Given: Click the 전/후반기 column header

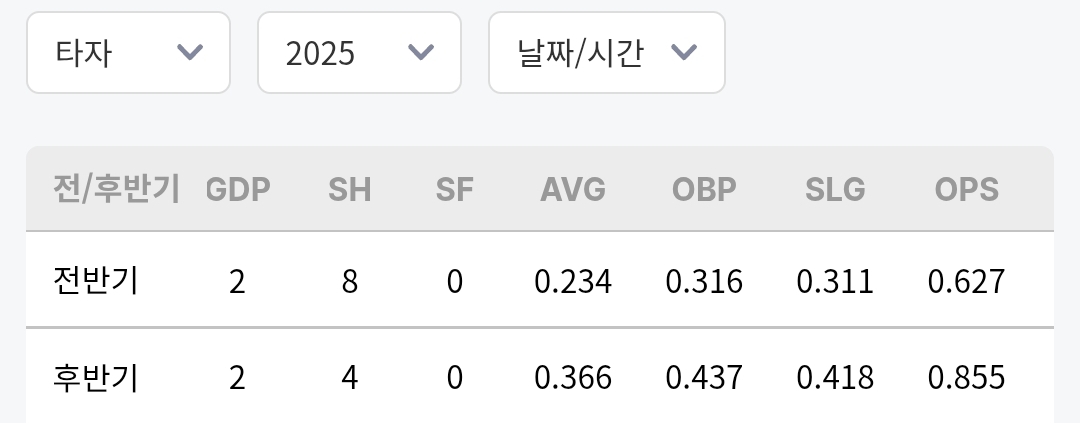Looking at the screenshot, I should coord(116,189).
